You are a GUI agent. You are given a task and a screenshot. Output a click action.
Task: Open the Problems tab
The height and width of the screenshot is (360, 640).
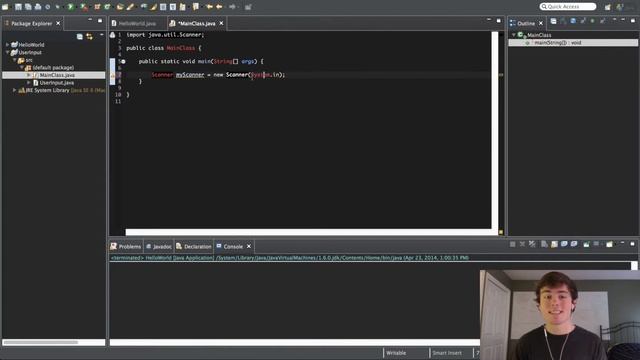126,247
